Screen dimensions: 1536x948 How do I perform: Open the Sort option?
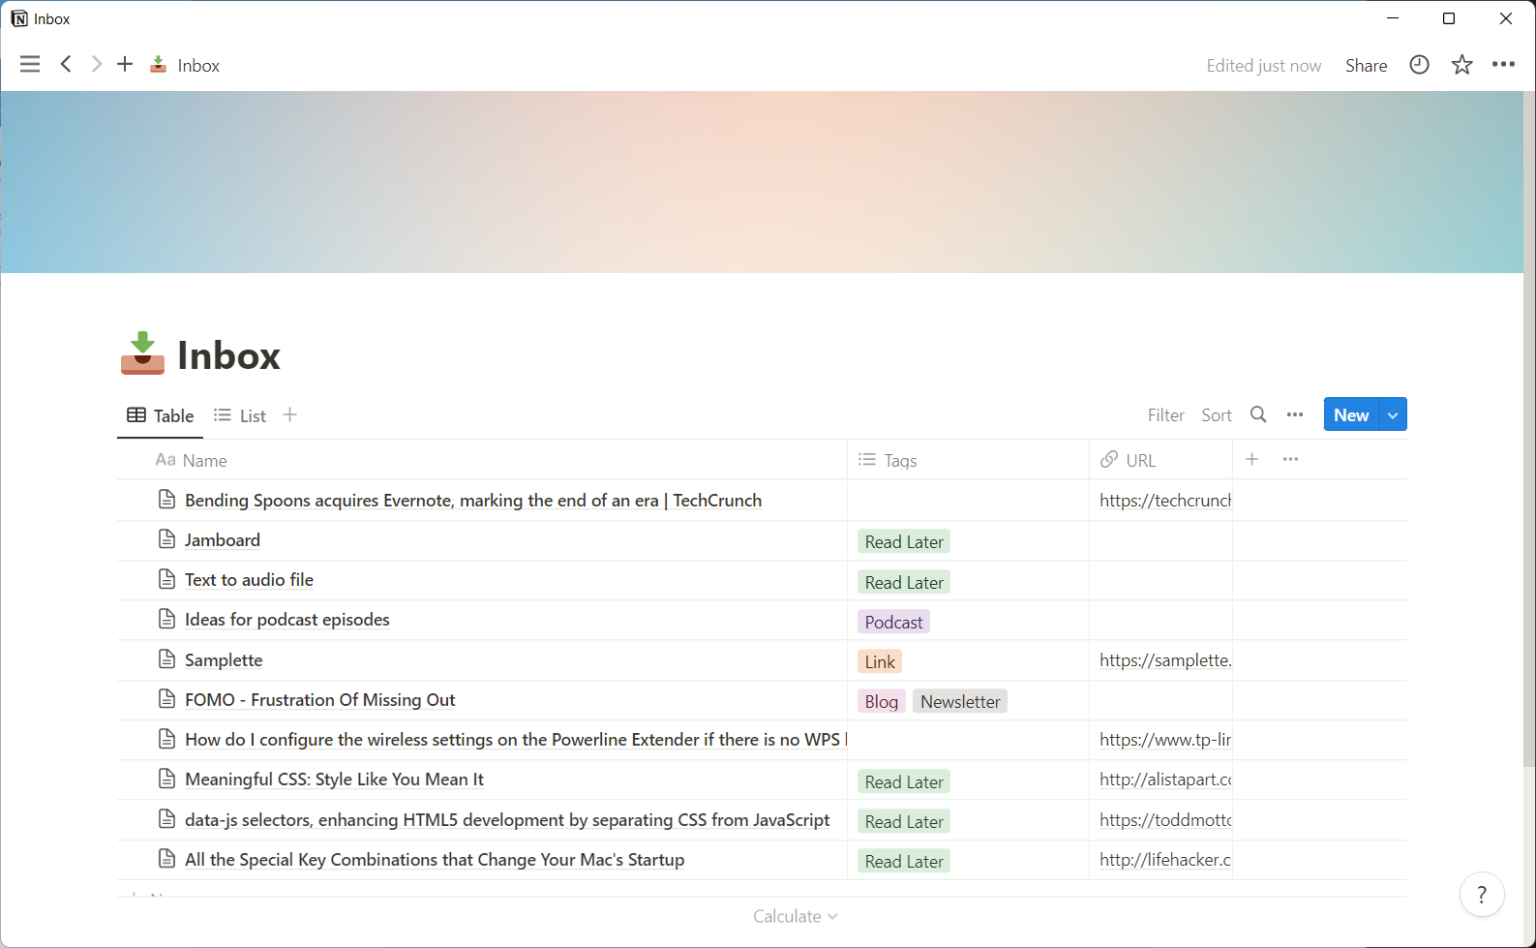[x=1216, y=415]
